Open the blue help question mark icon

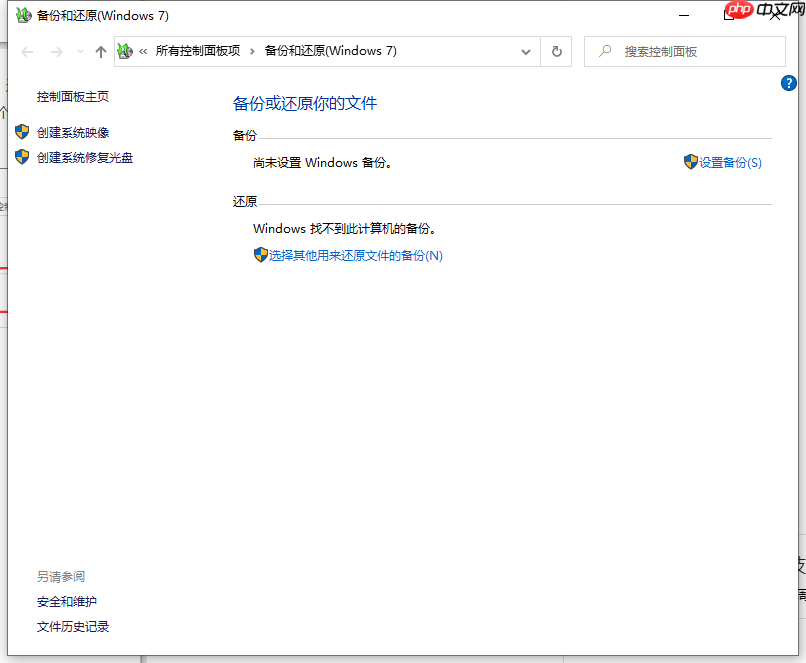click(x=789, y=83)
